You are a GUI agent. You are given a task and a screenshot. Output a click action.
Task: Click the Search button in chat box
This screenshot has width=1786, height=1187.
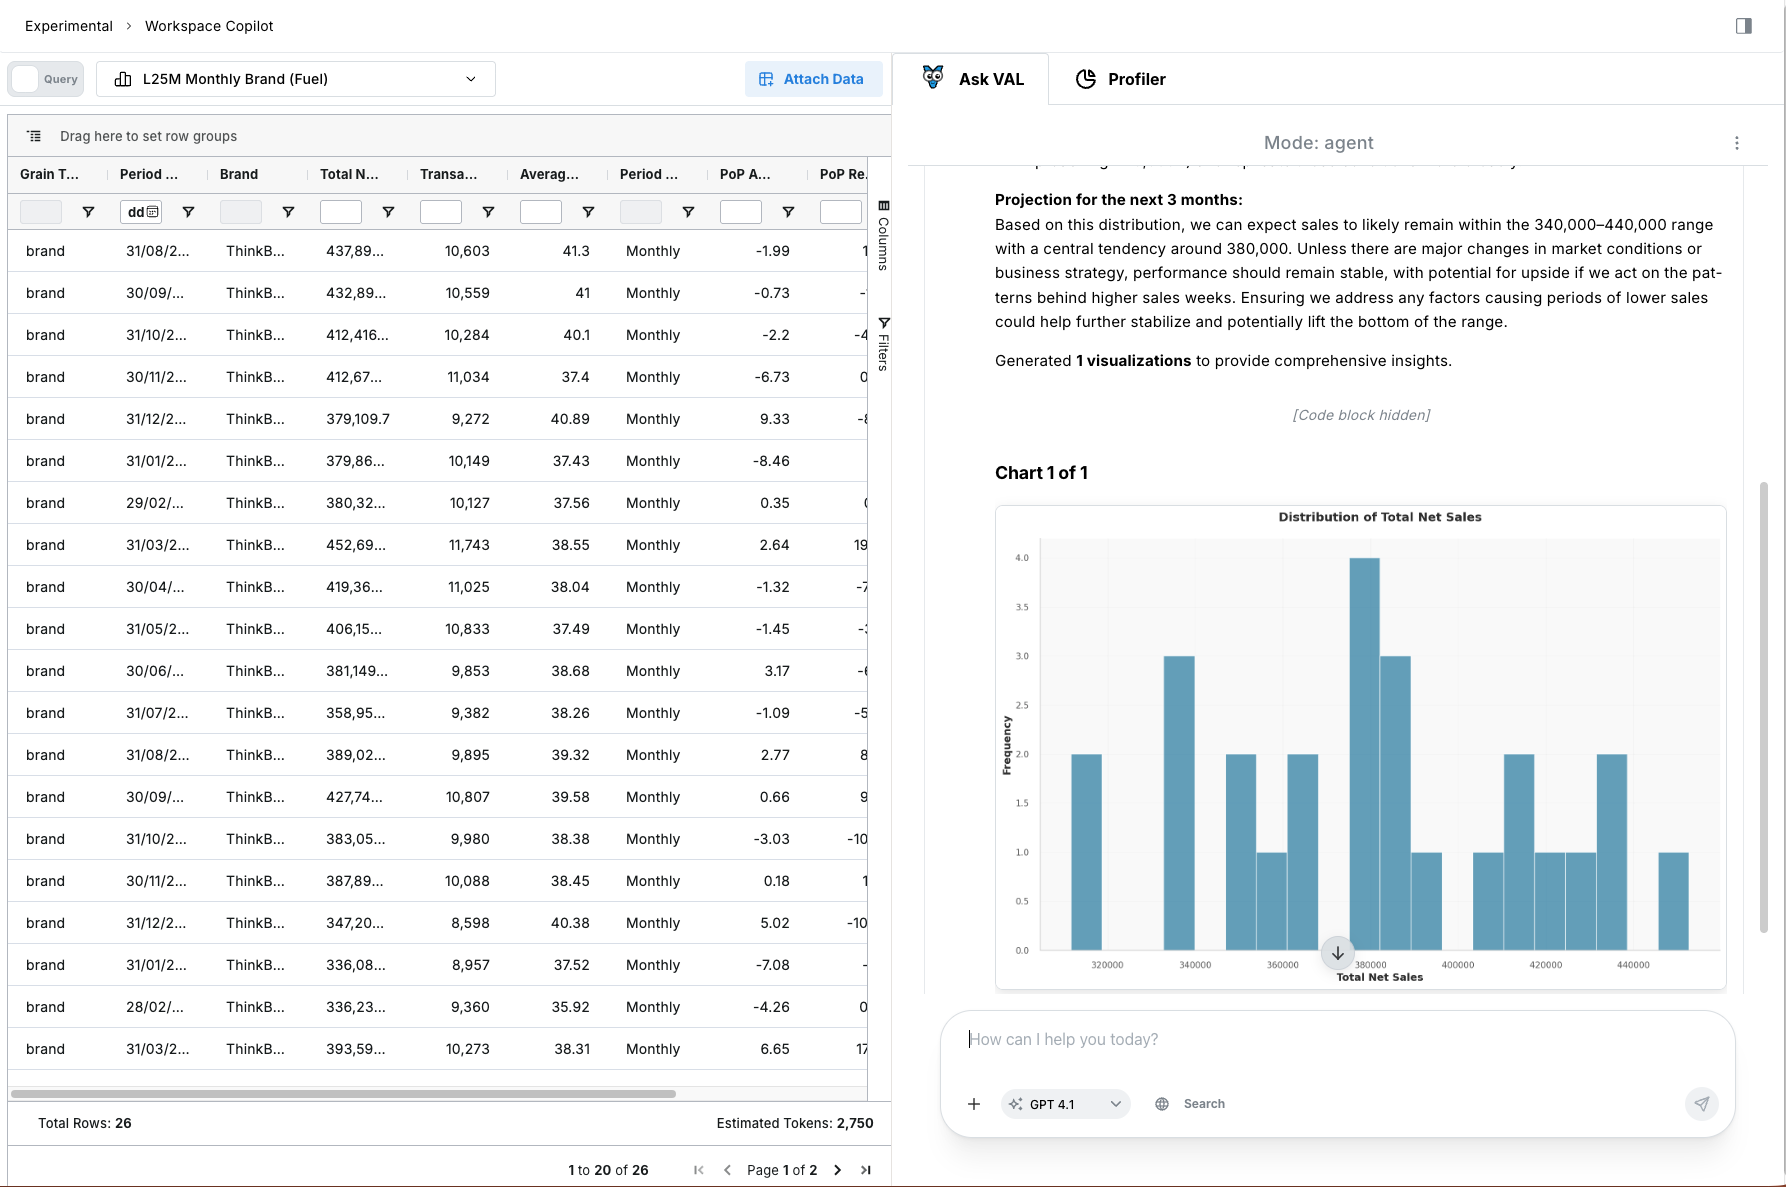(1190, 1104)
